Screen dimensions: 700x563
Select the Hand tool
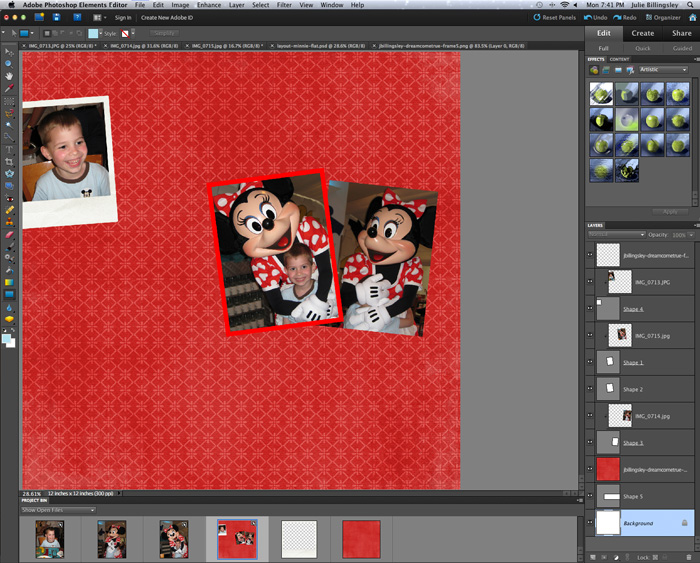pyautogui.click(x=9, y=76)
